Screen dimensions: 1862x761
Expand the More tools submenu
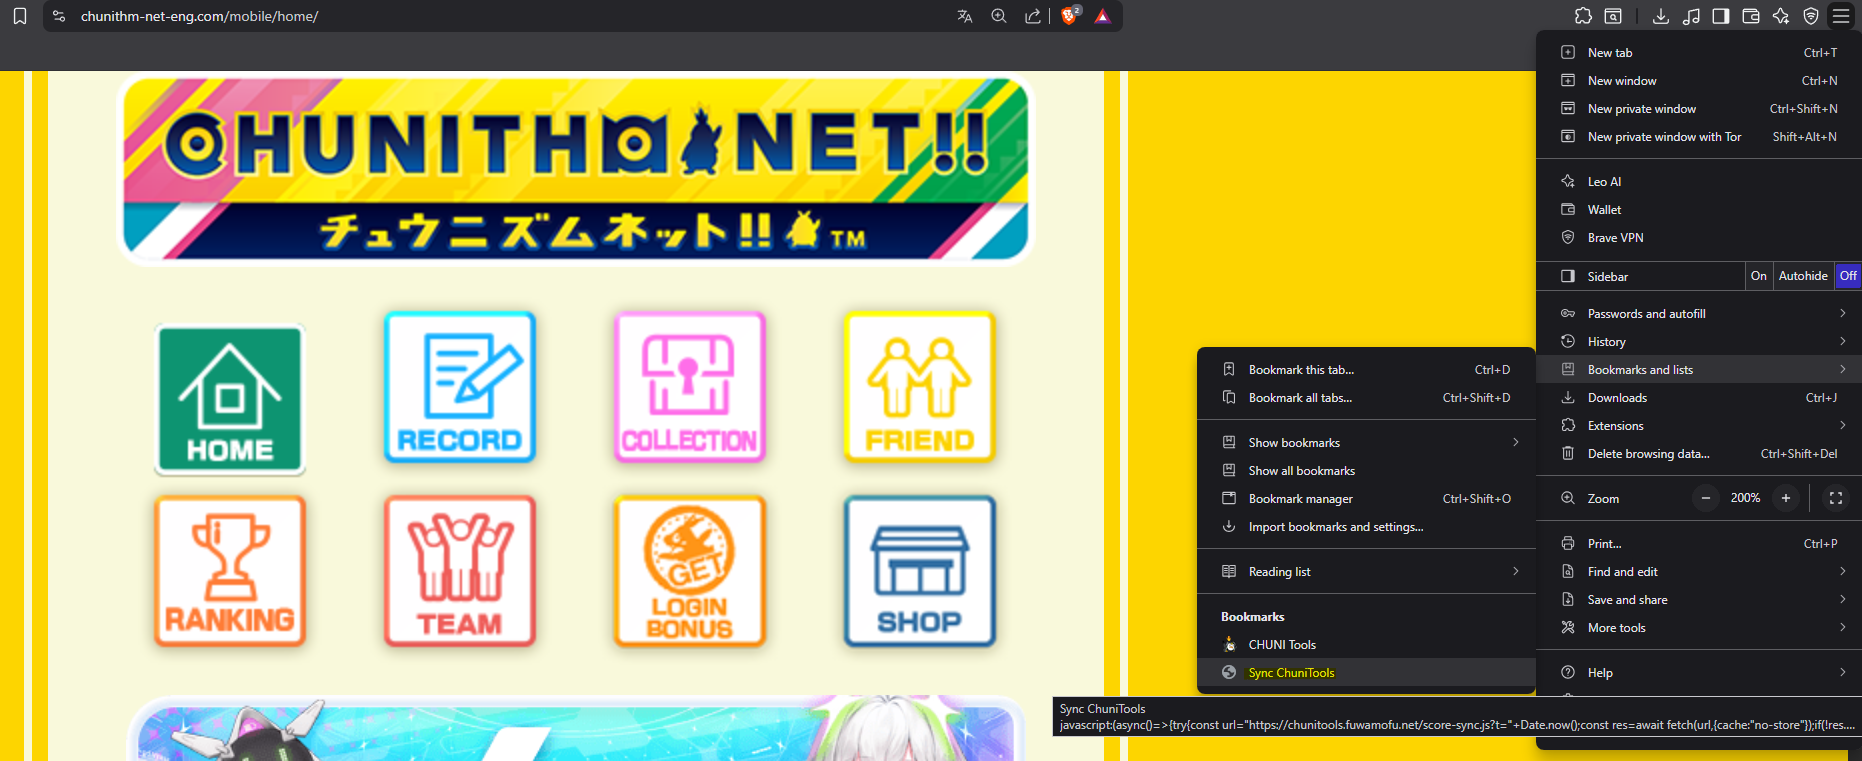1700,628
